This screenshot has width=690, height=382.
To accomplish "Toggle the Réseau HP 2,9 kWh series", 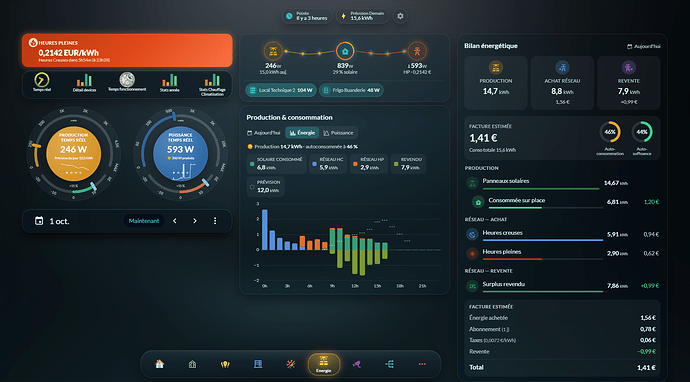I will [368, 164].
